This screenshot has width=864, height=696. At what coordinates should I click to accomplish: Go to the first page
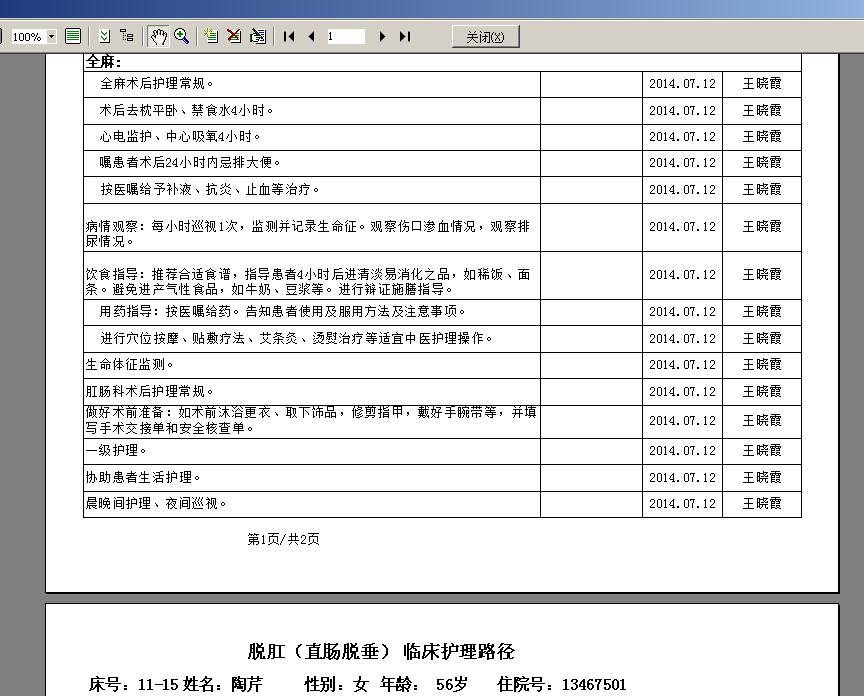pos(289,36)
